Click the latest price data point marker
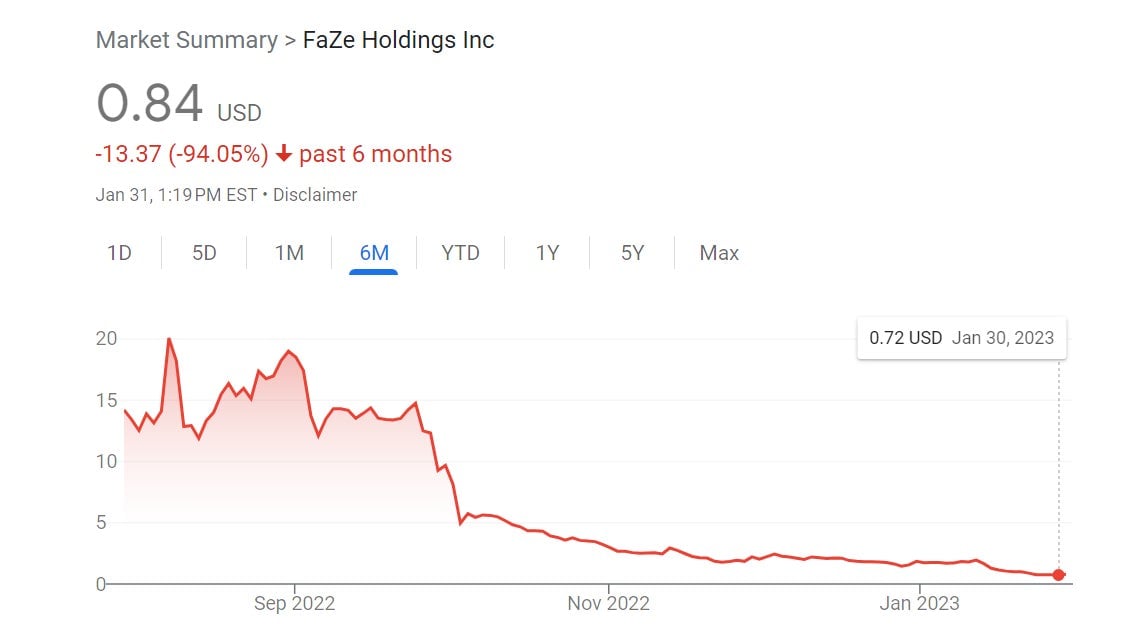Screen dimensions: 1130x635 coord(1058,574)
